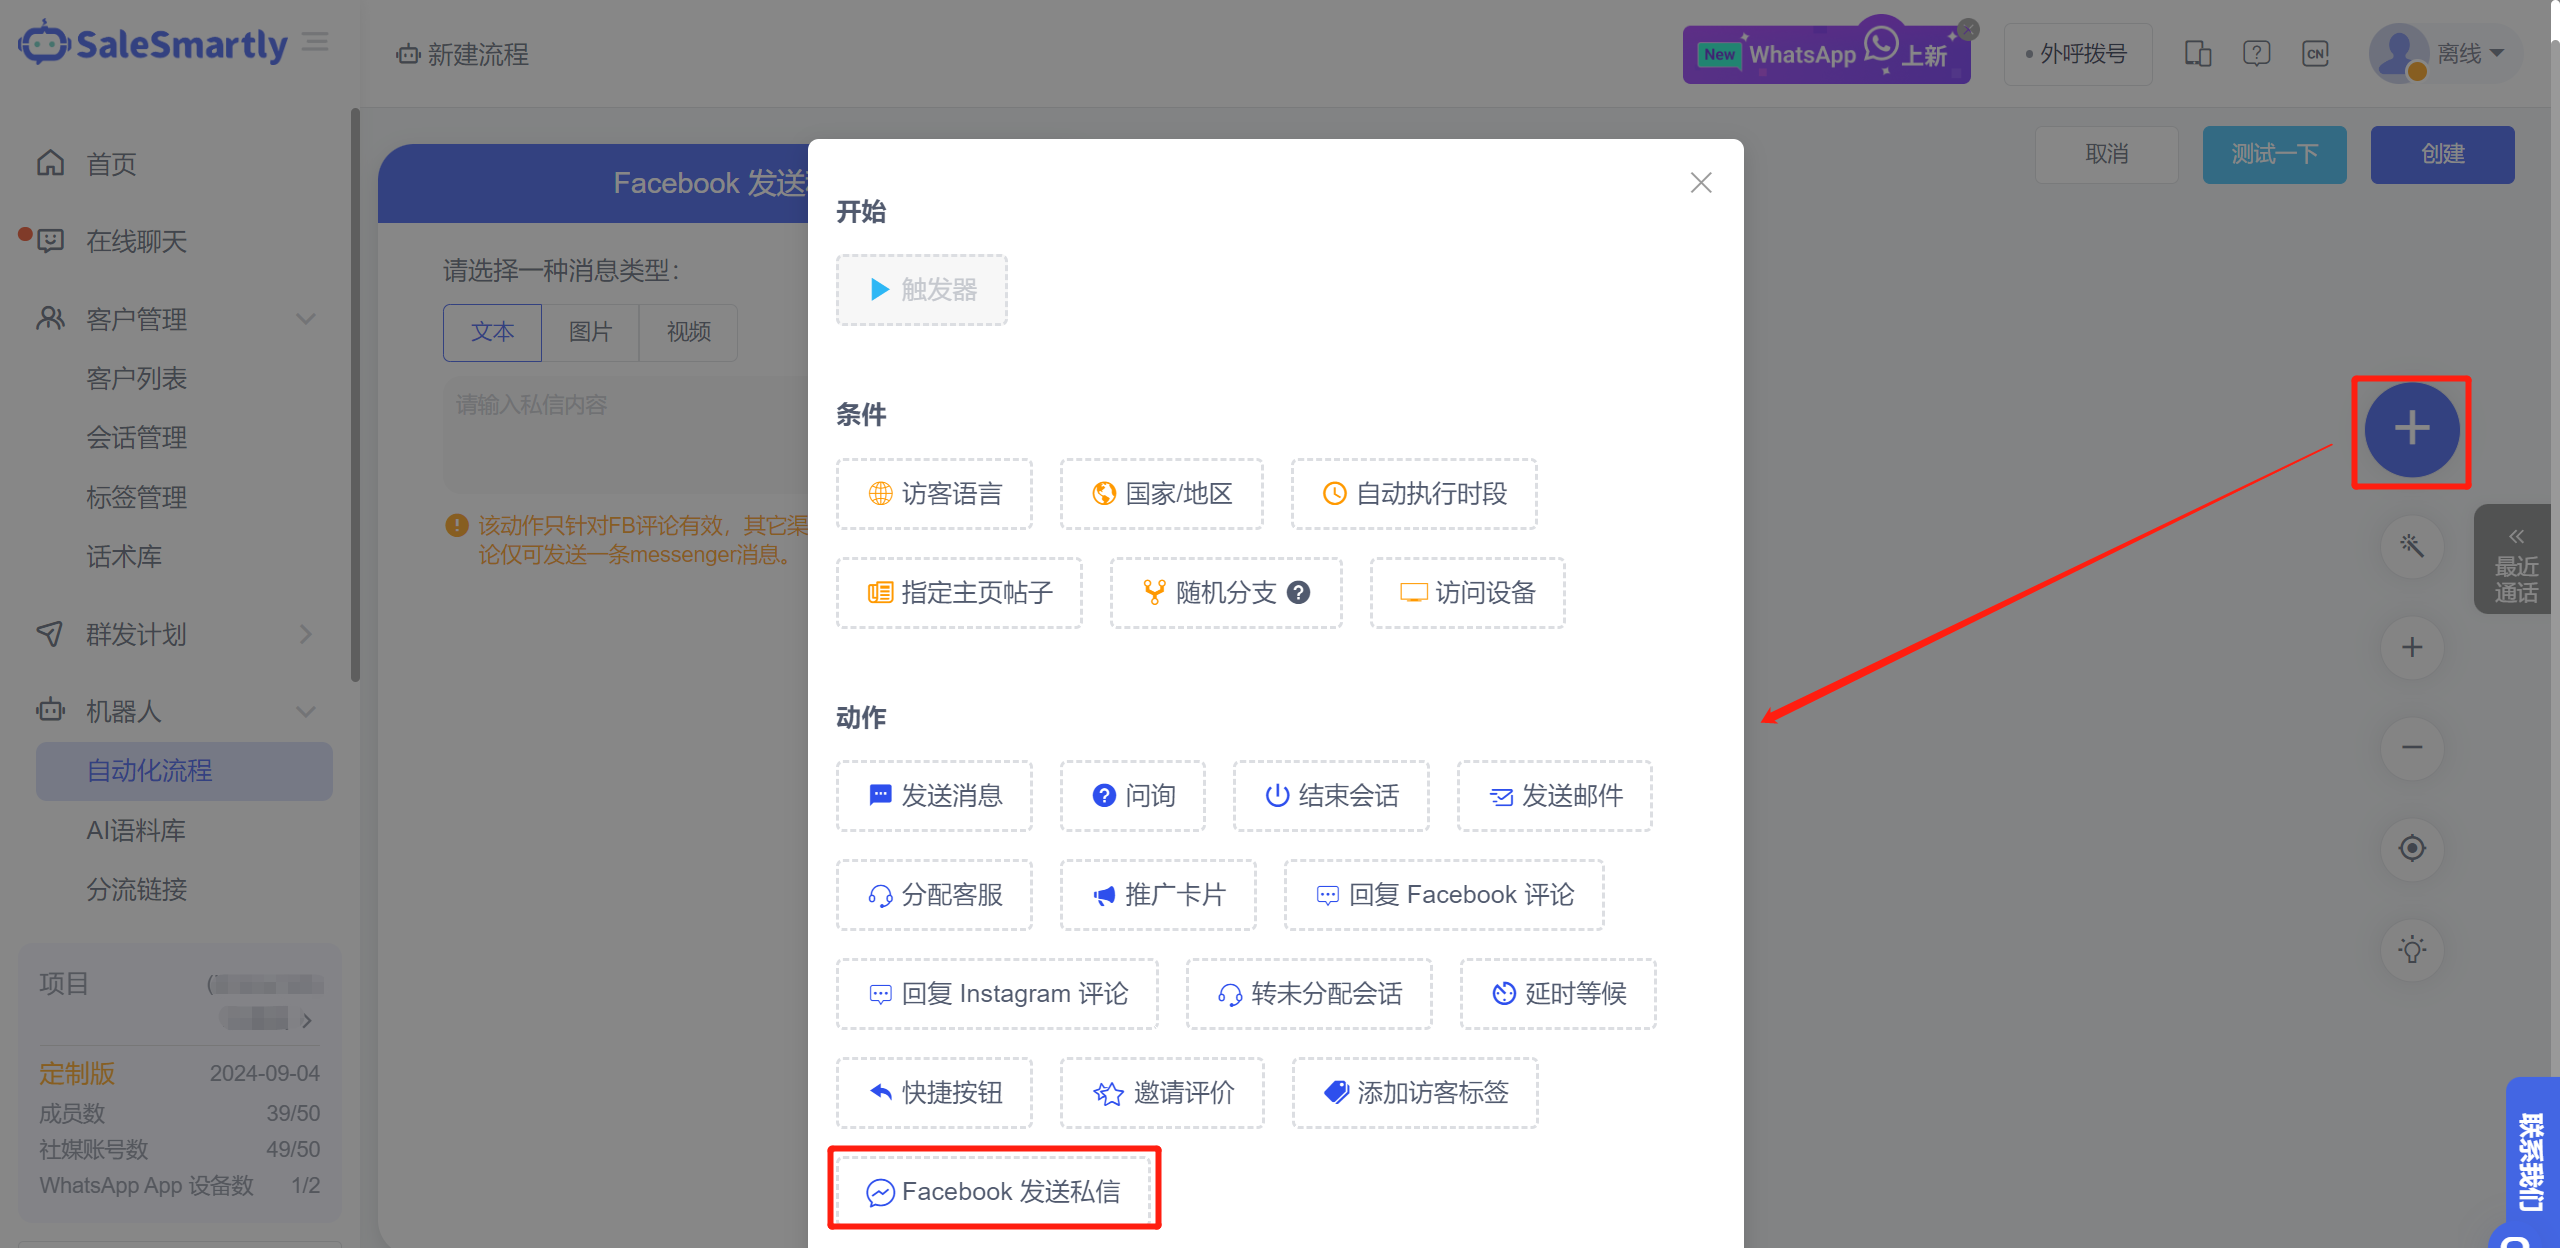Click the 创建 button
Image resolution: width=2560 pixels, height=1248 pixels.
[2441, 154]
